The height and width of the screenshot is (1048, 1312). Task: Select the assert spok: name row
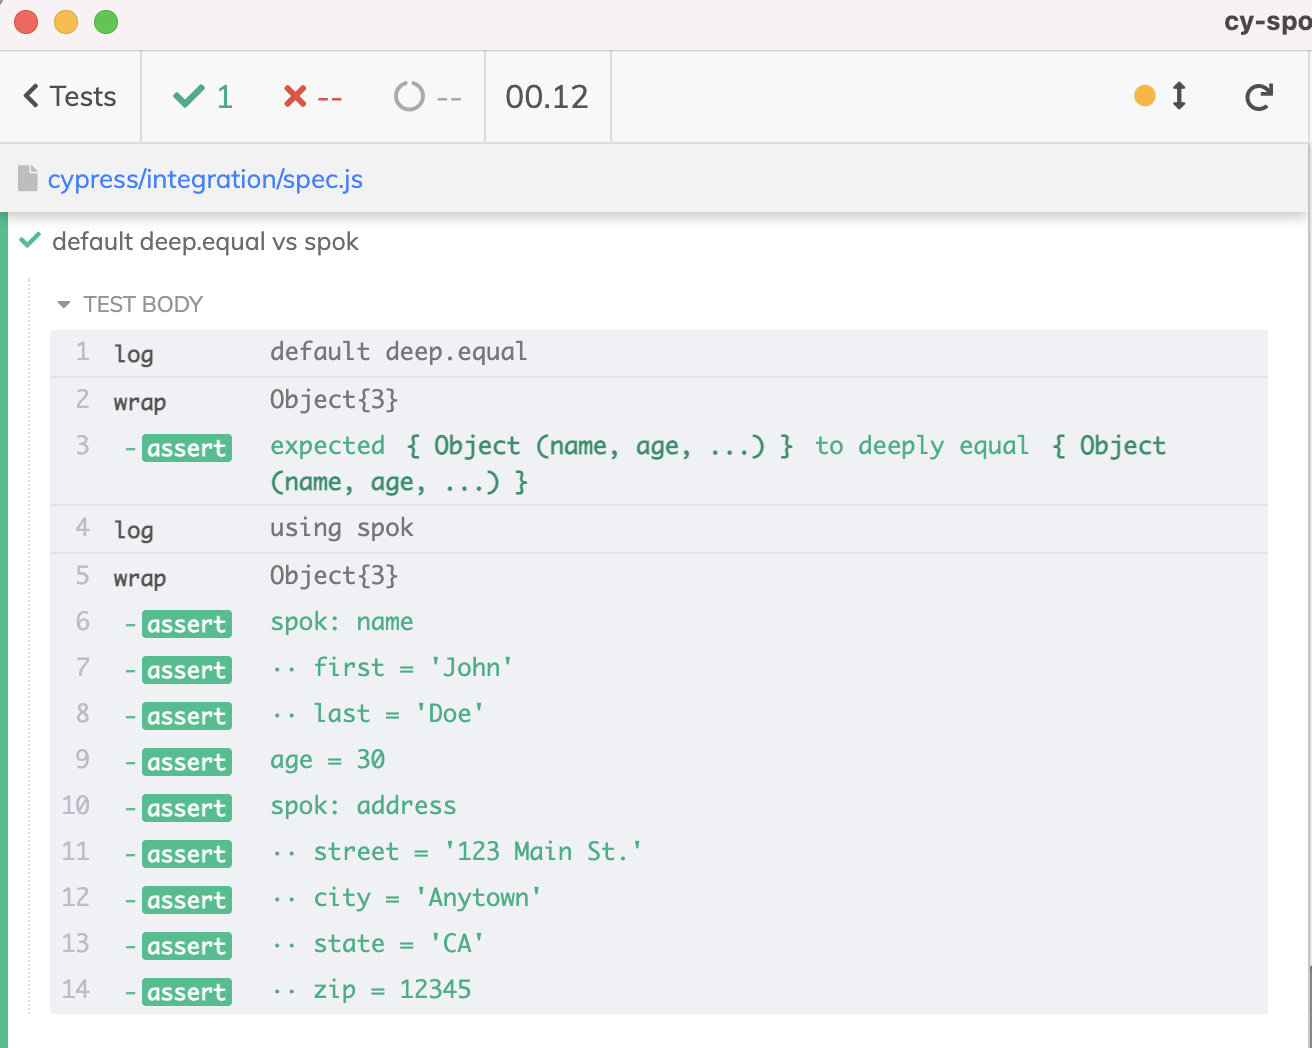659,623
